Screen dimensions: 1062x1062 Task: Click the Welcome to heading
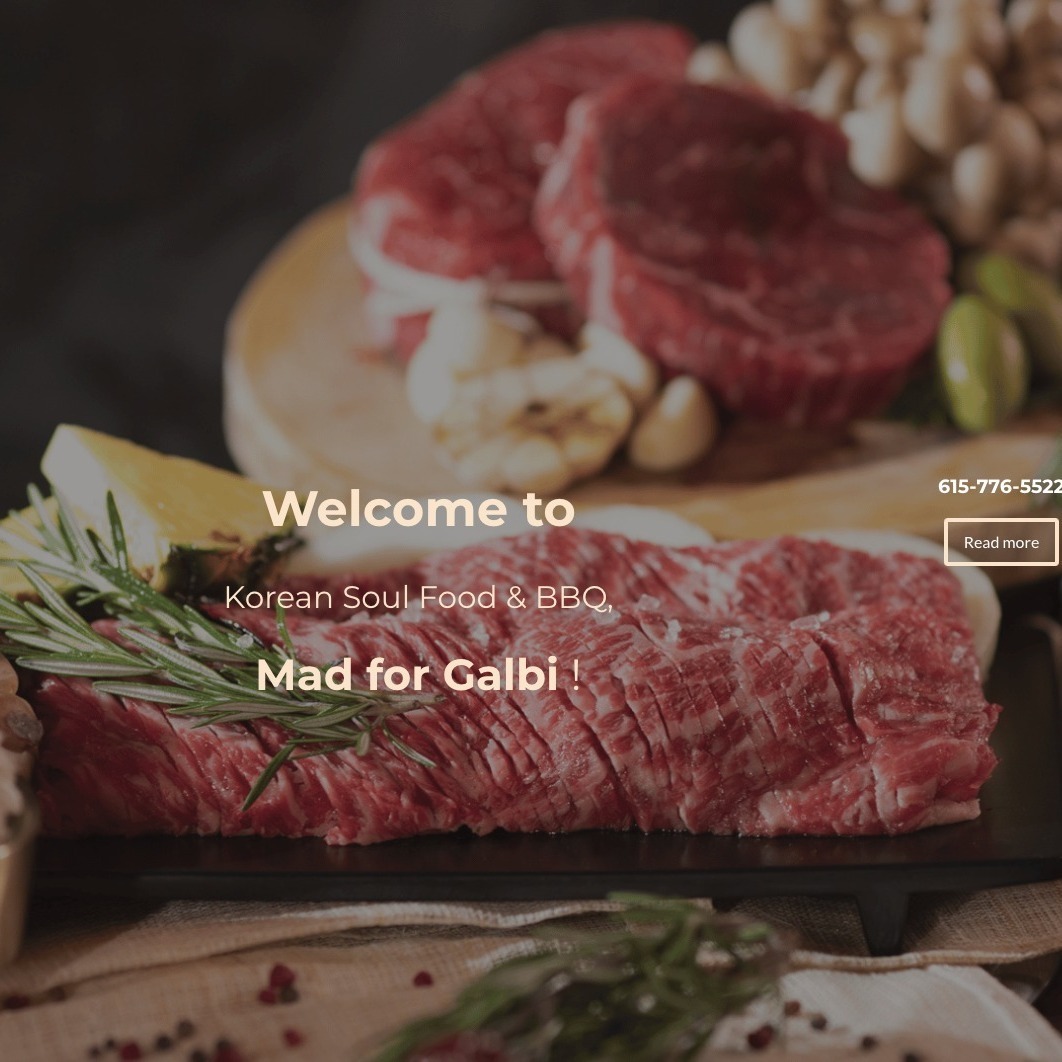pos(419,508)
